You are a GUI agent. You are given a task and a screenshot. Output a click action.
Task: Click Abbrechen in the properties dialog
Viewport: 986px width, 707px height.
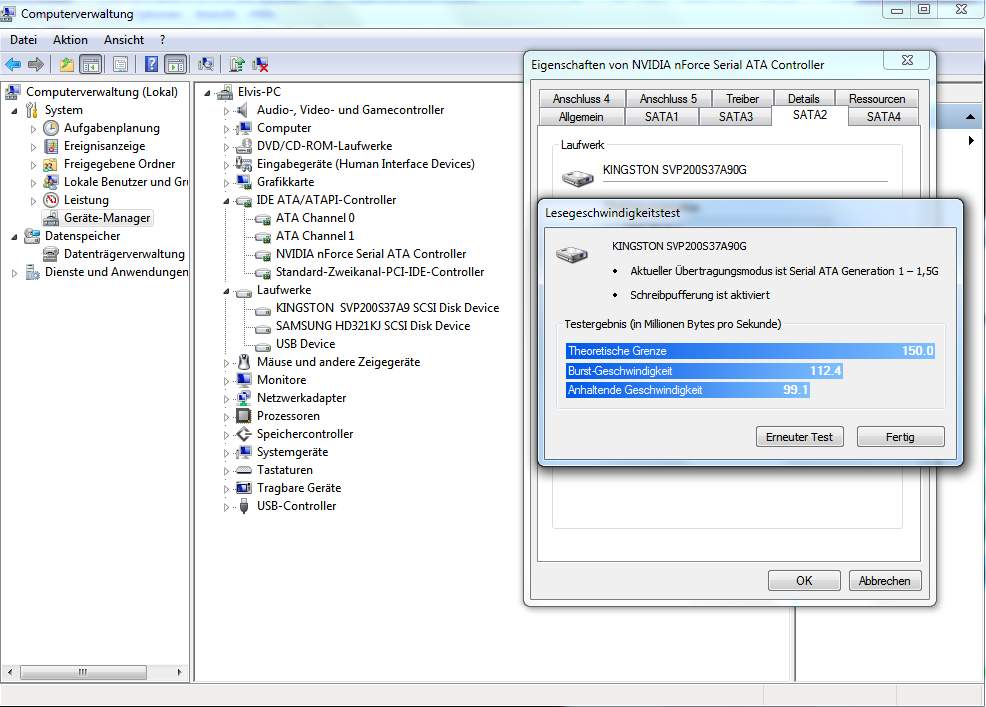point(884,581)
